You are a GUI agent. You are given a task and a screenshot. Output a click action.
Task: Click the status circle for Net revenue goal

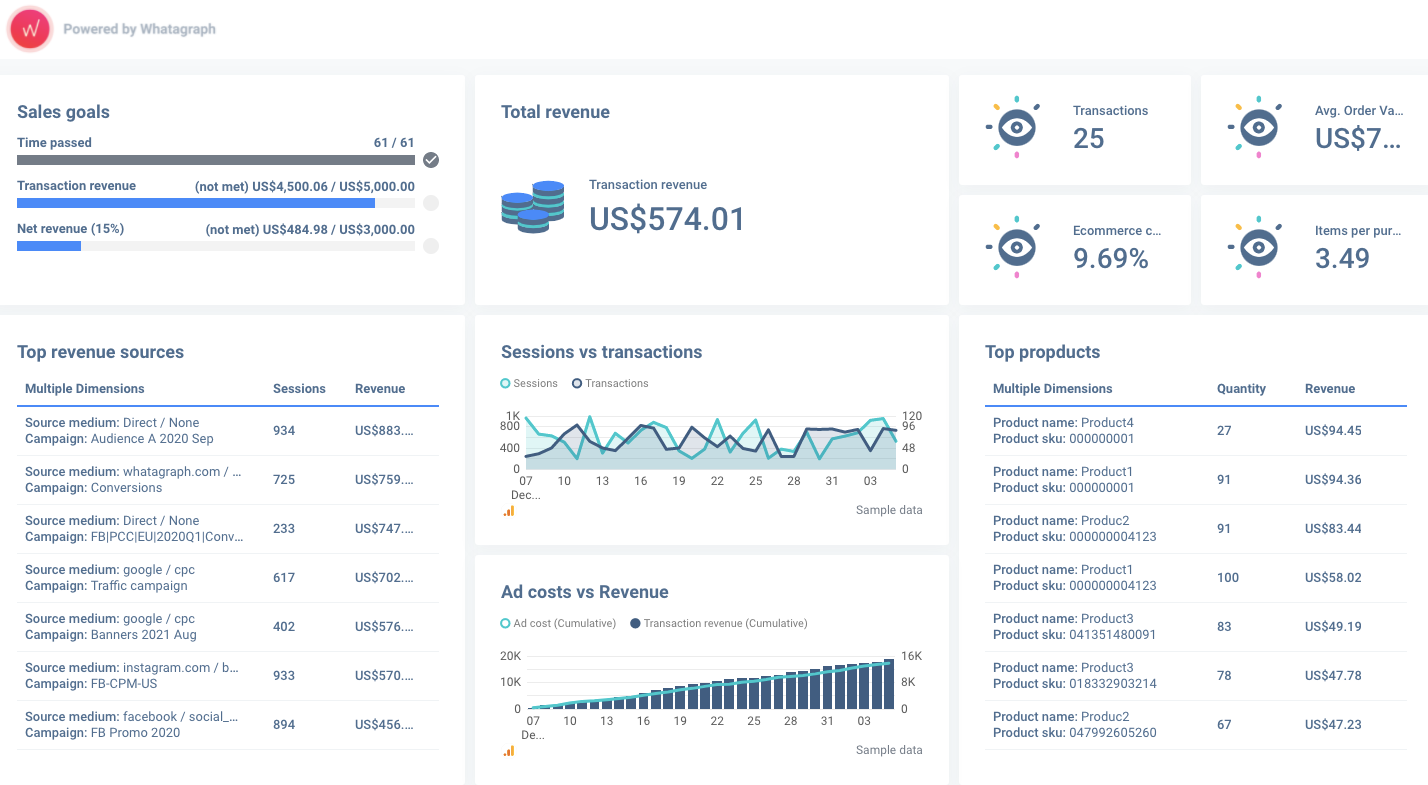coord(431,246)
